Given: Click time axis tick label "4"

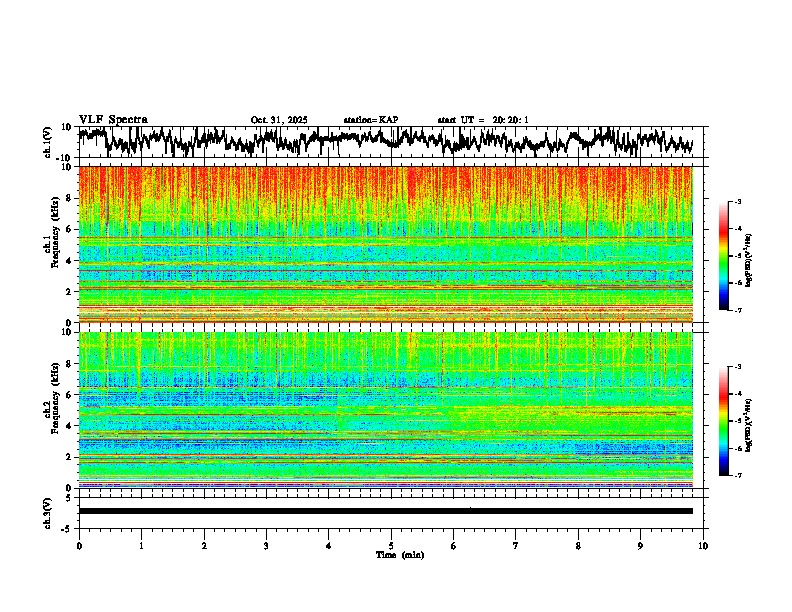Looking at the screenshot, I should point(329,546).
